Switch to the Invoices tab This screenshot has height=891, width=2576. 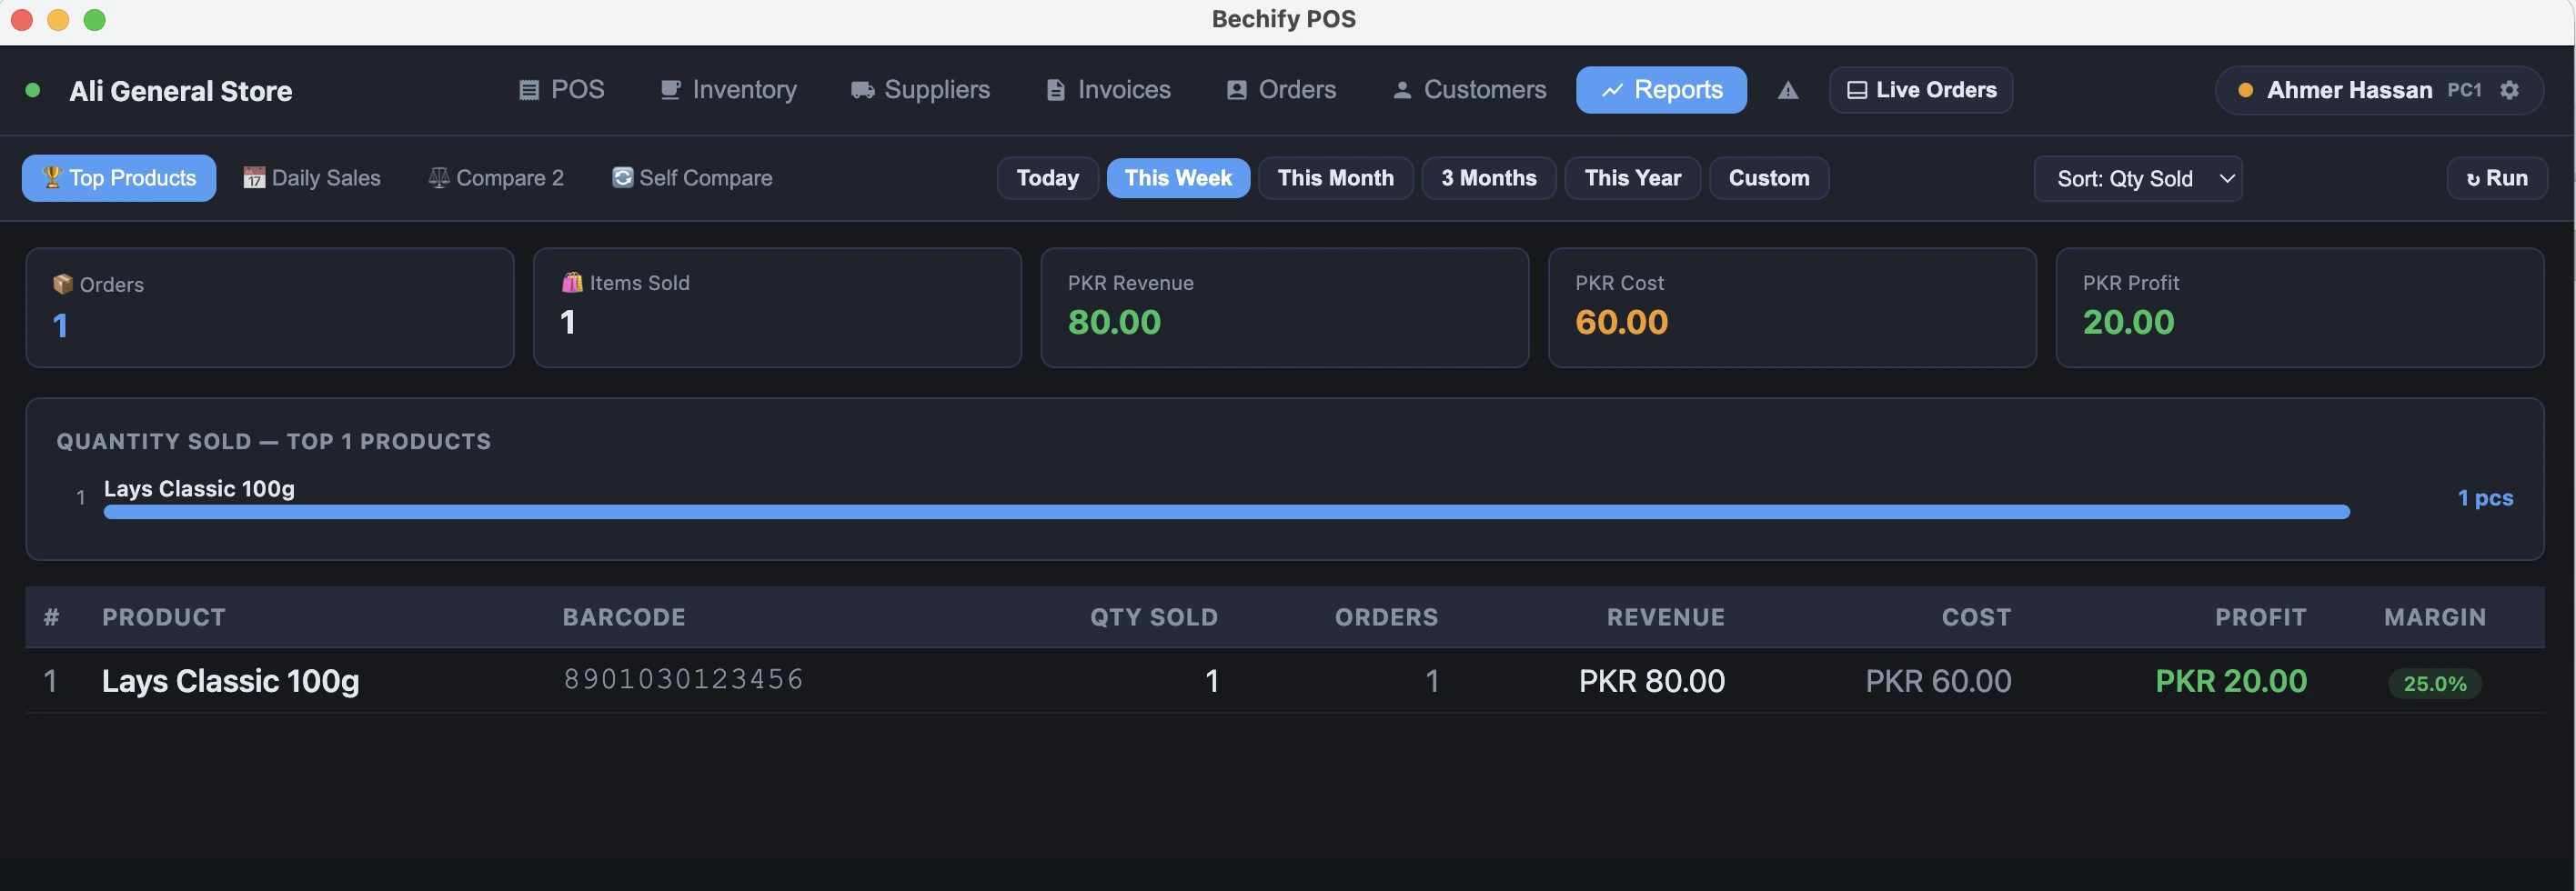pyautogui.click(x=1108, y=90)
